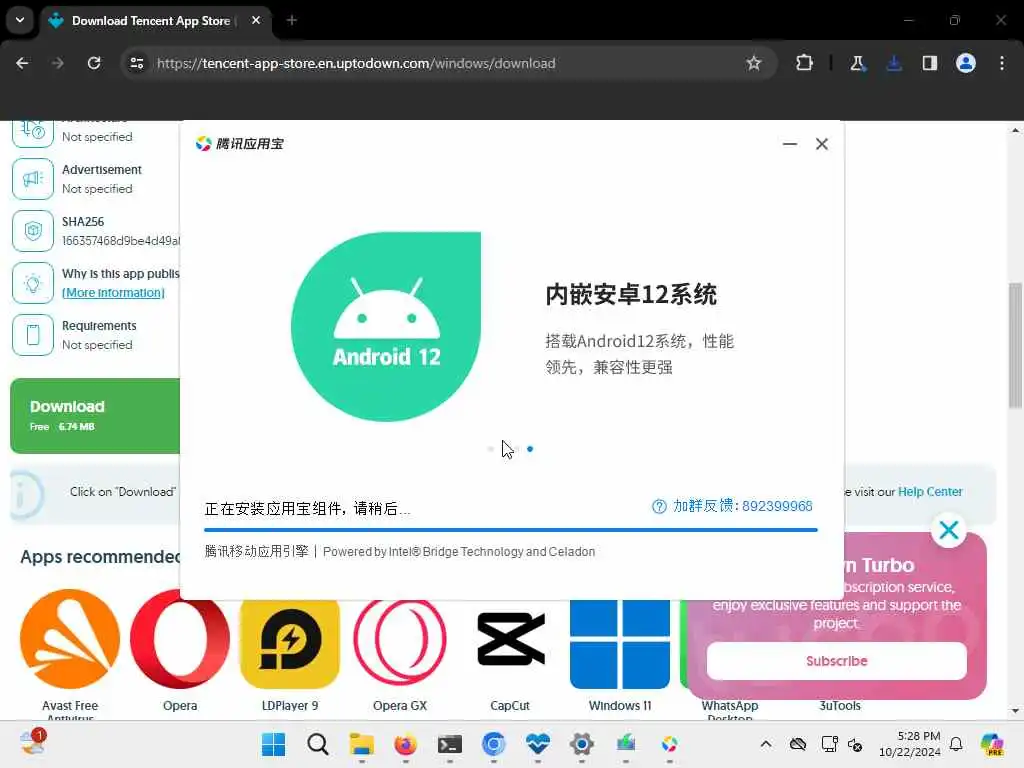
Task: Reload the Uptodown download page
Action: 94,63
